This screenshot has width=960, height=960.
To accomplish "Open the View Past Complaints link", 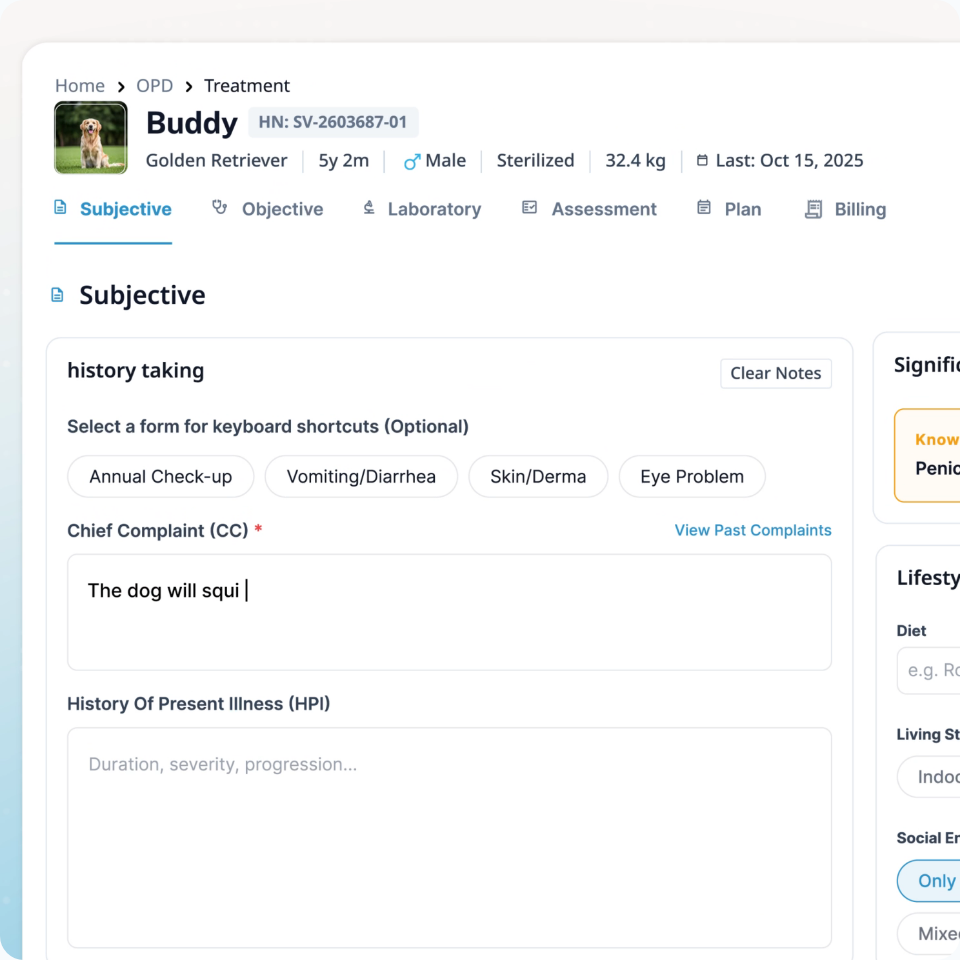I will click(x=752, y=530).
